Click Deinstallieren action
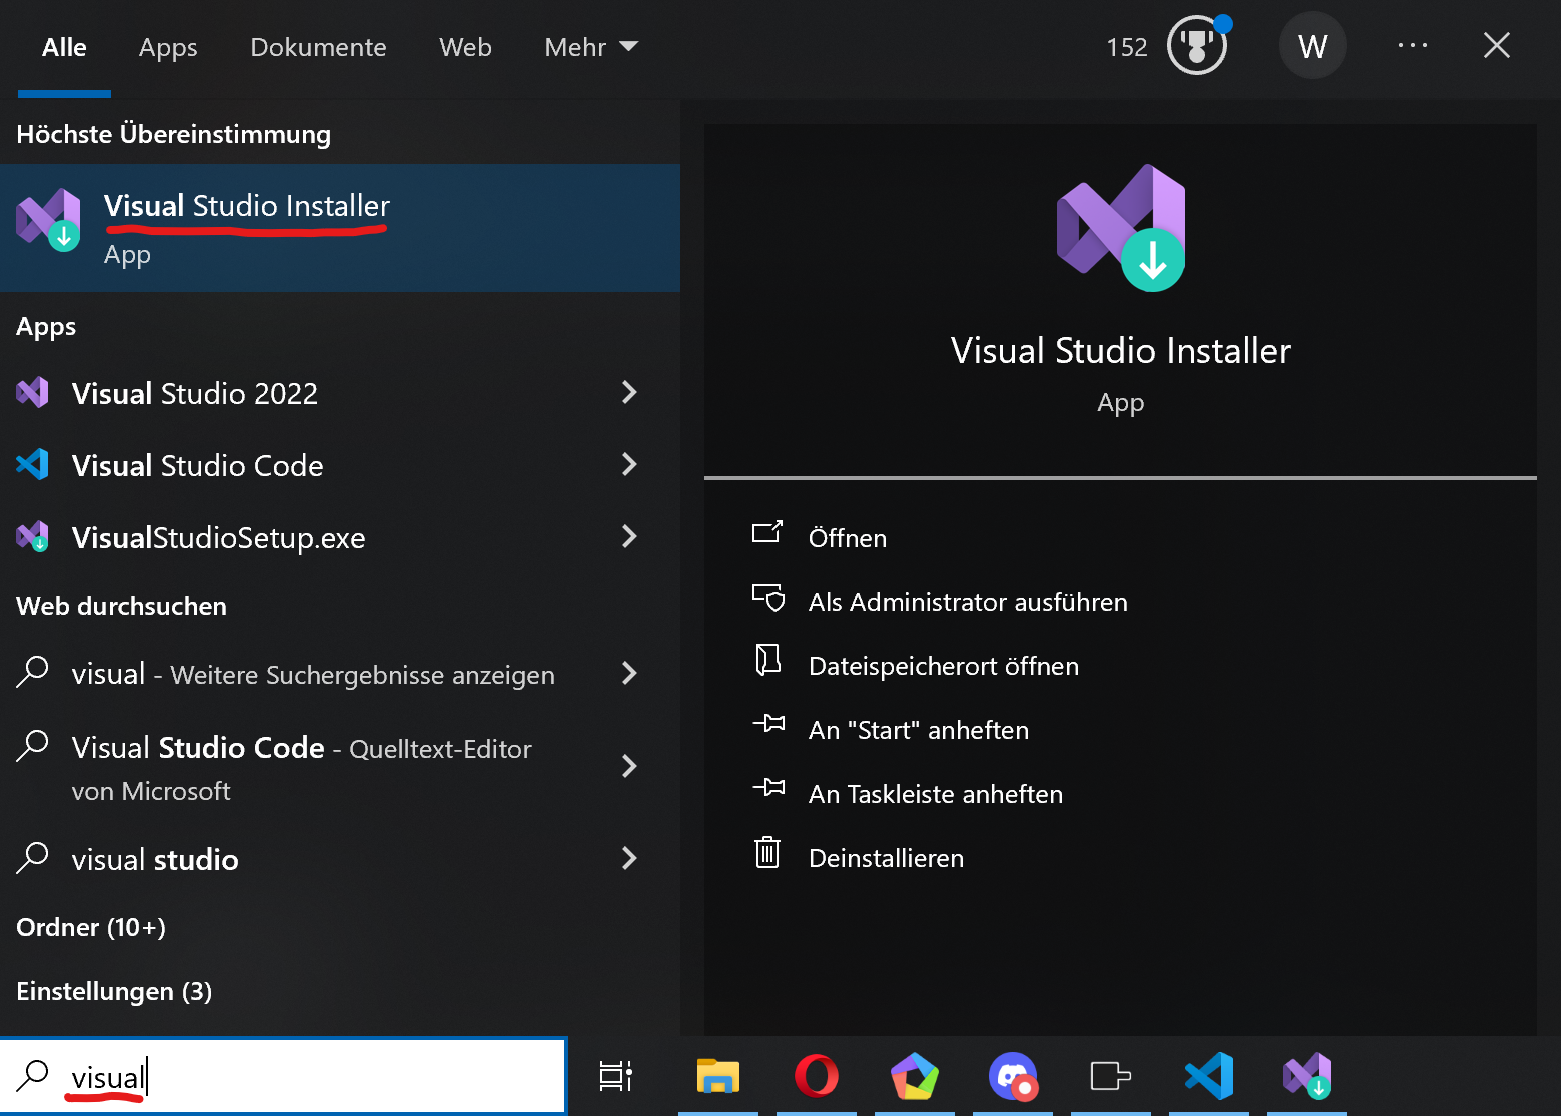This screenshot has width=1561, height=1116. 887,858
